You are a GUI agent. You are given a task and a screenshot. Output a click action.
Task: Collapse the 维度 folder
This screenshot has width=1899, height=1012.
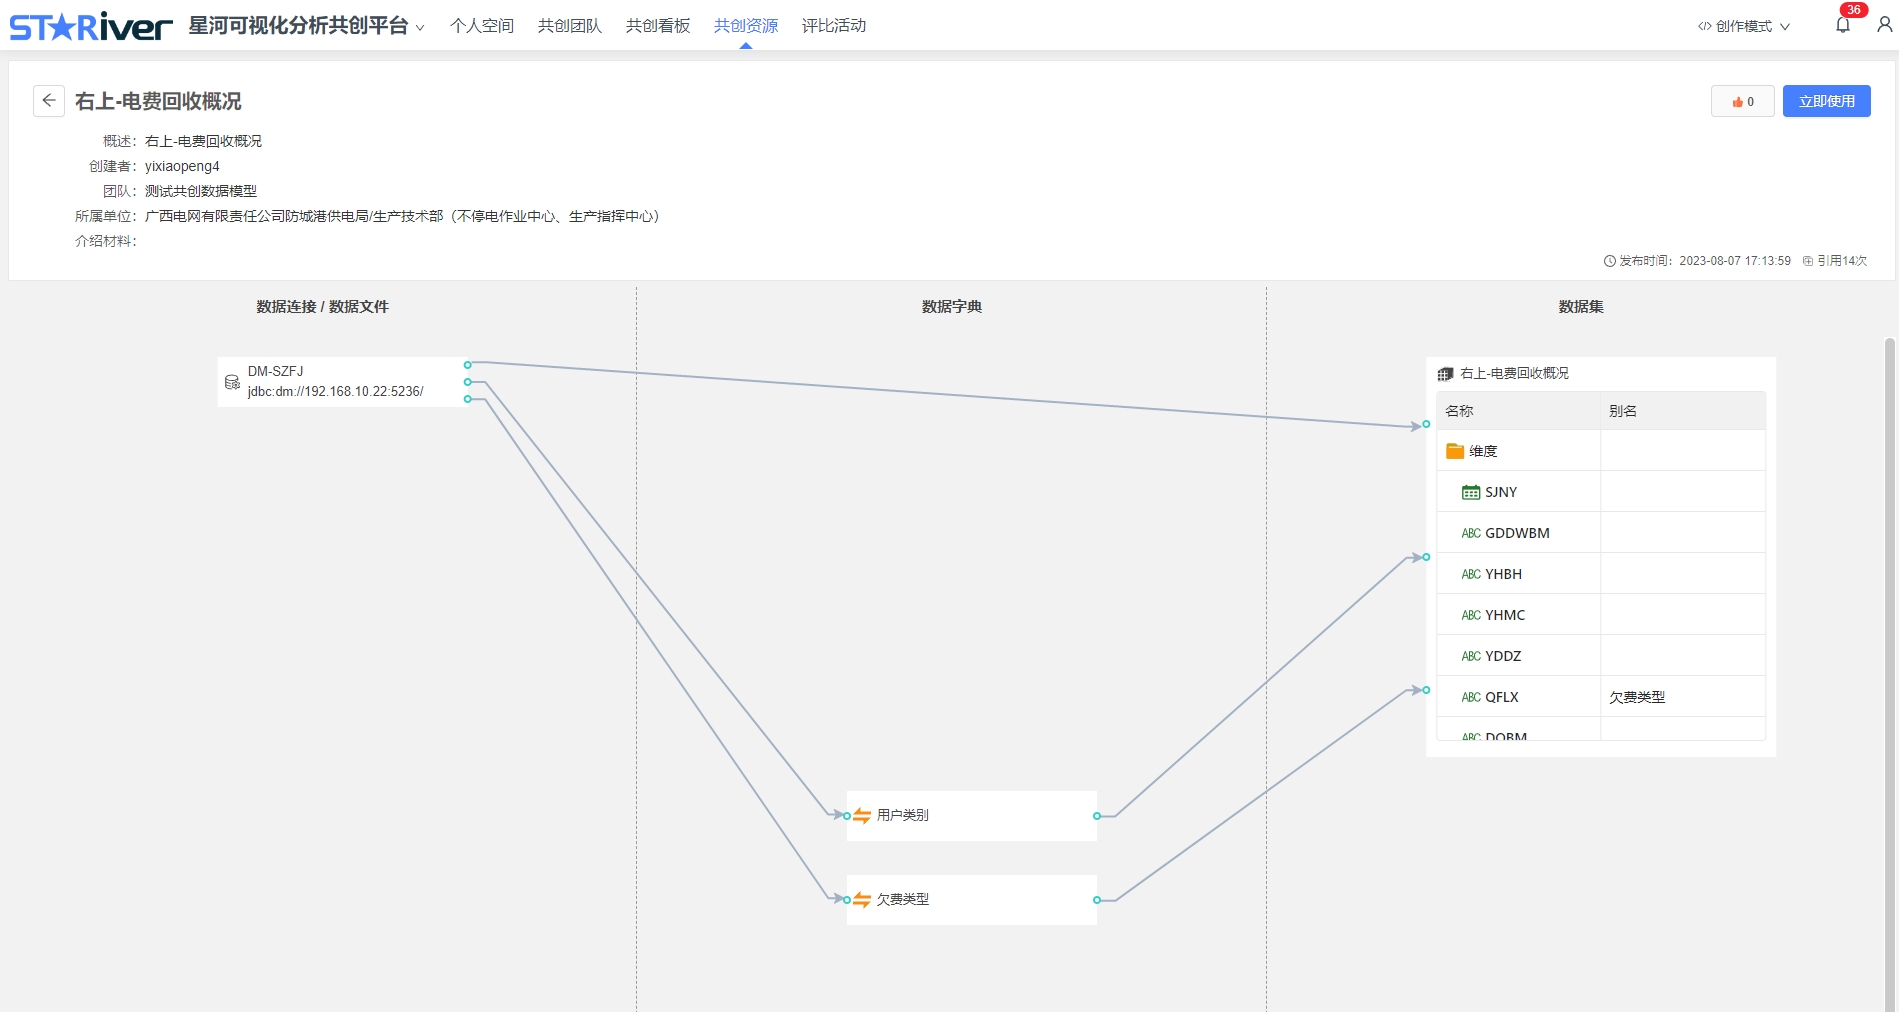pos(1455,451)
